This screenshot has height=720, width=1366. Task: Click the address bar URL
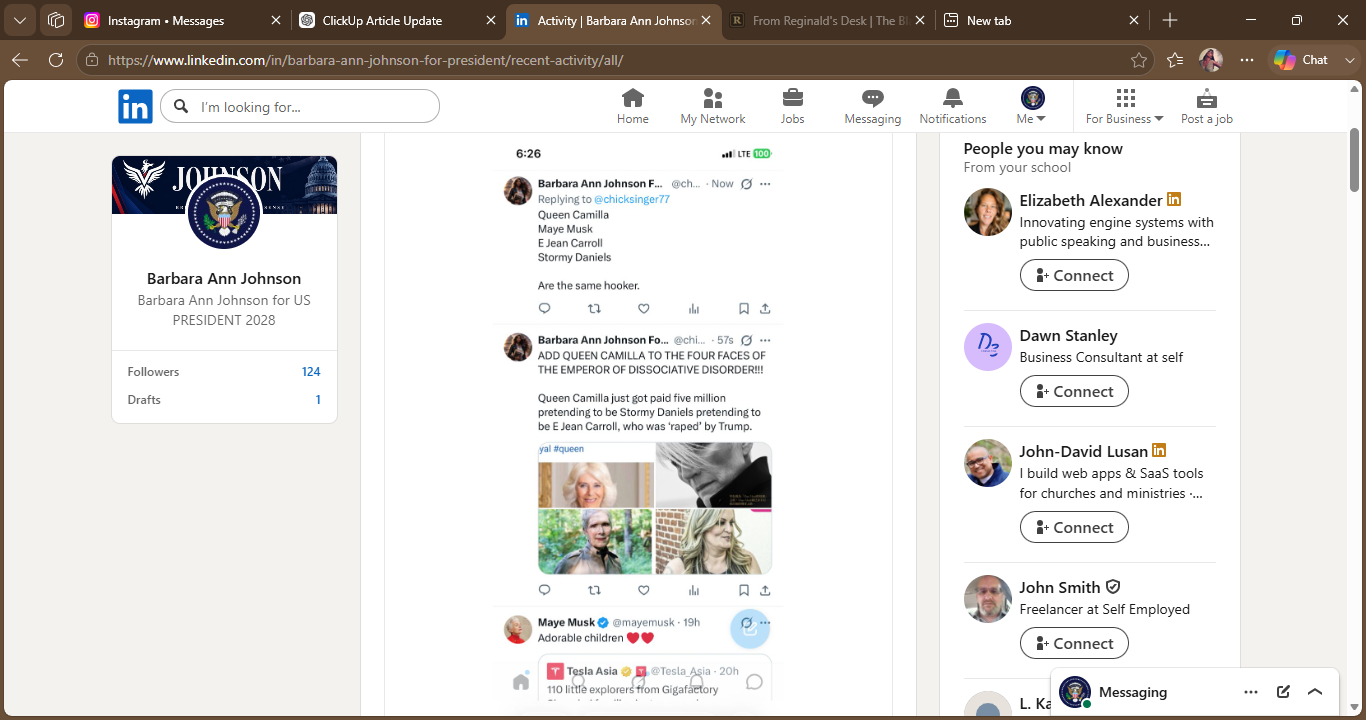(365, 60)
